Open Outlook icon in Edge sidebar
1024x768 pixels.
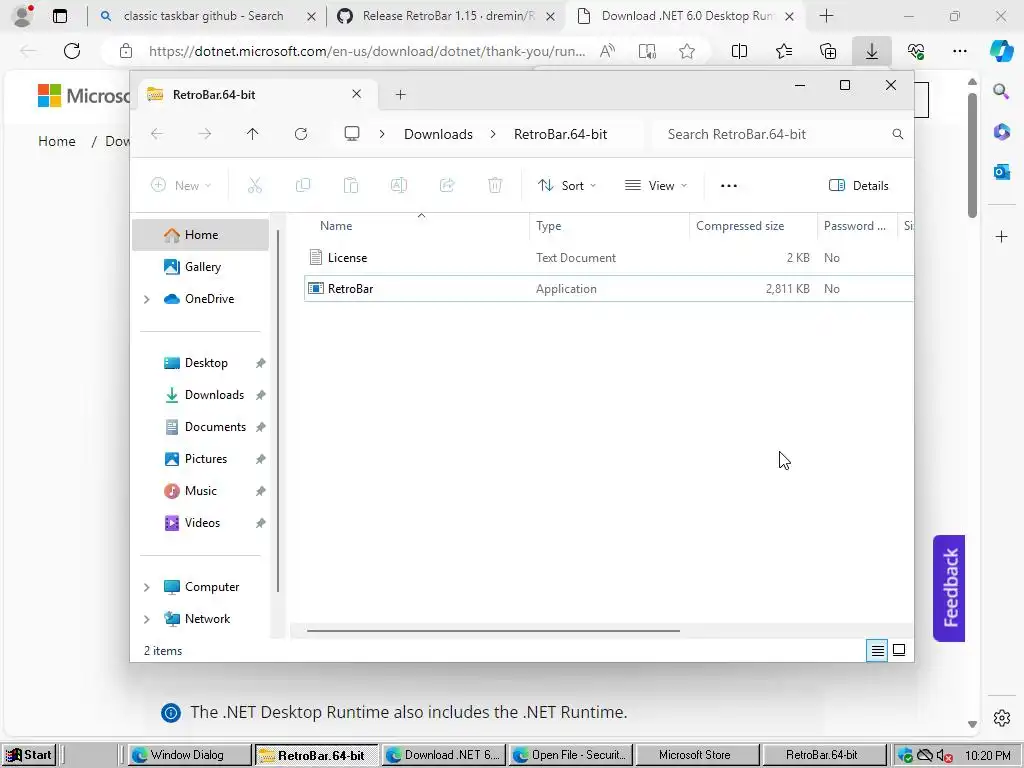pyautogui.click(x=1002, y=172)
